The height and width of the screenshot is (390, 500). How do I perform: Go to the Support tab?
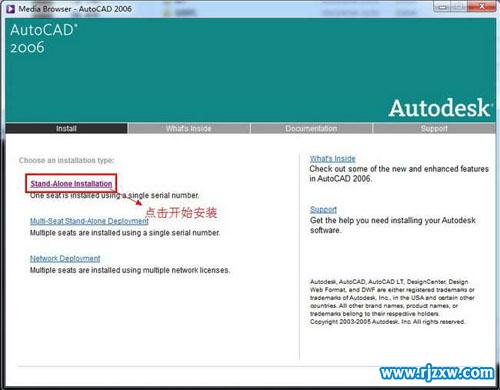(434, 129)
